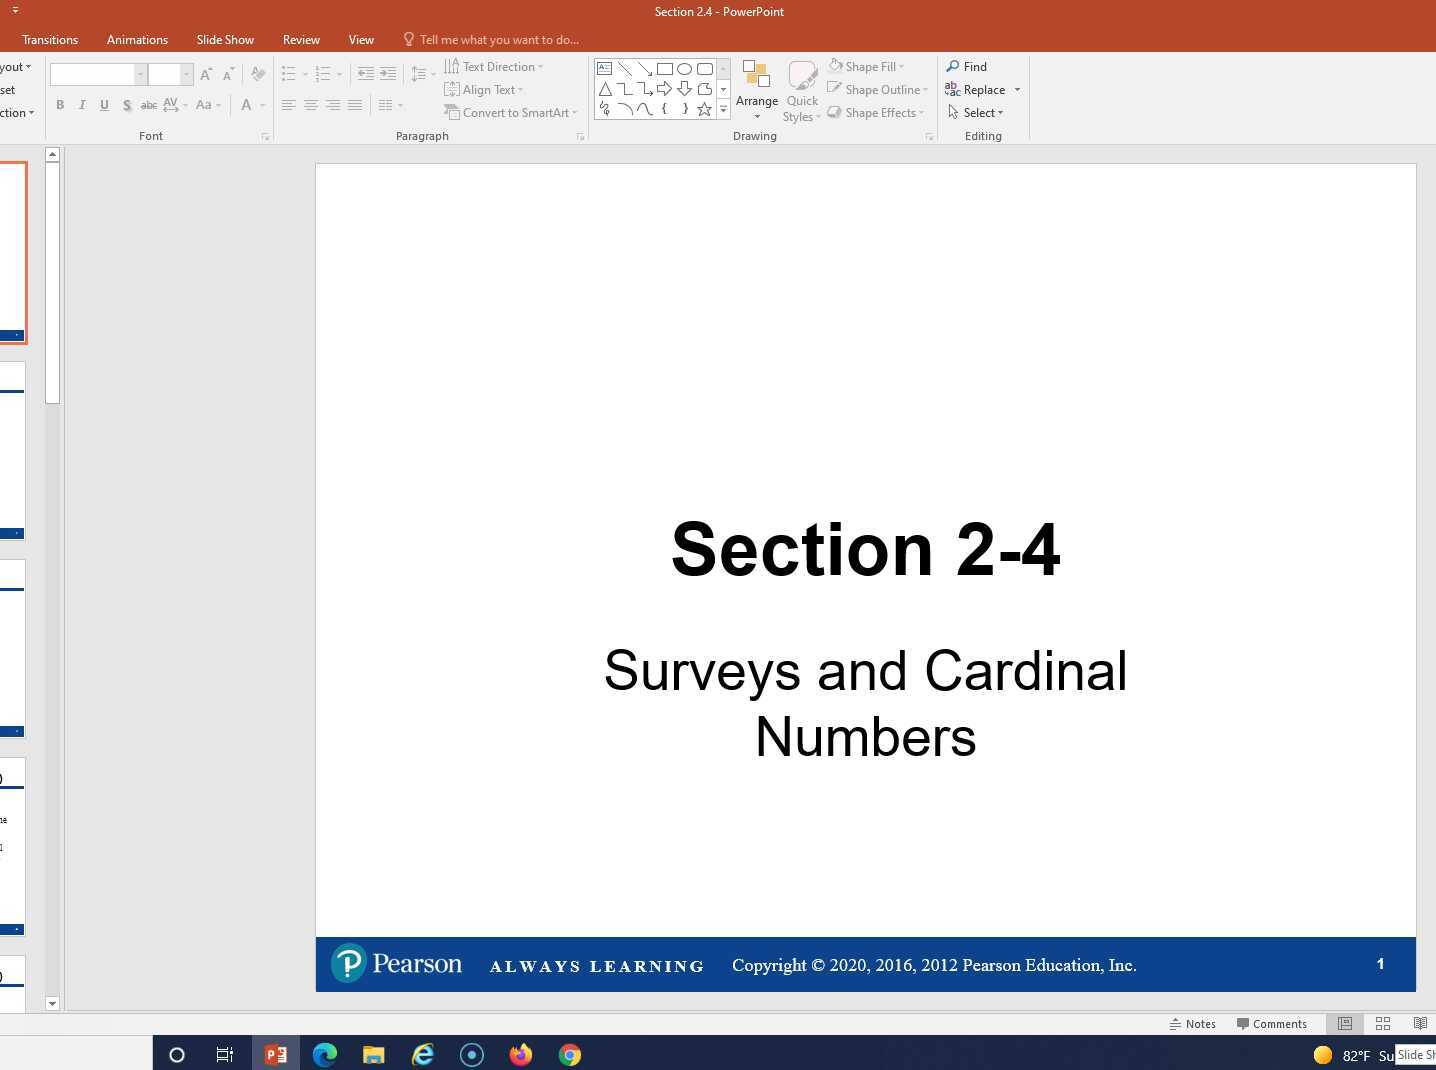Image resolution: width=1436 pixels, height=1070 pixels.
Task: Open the Line Spacing dropdown
Action: (419, 73)
